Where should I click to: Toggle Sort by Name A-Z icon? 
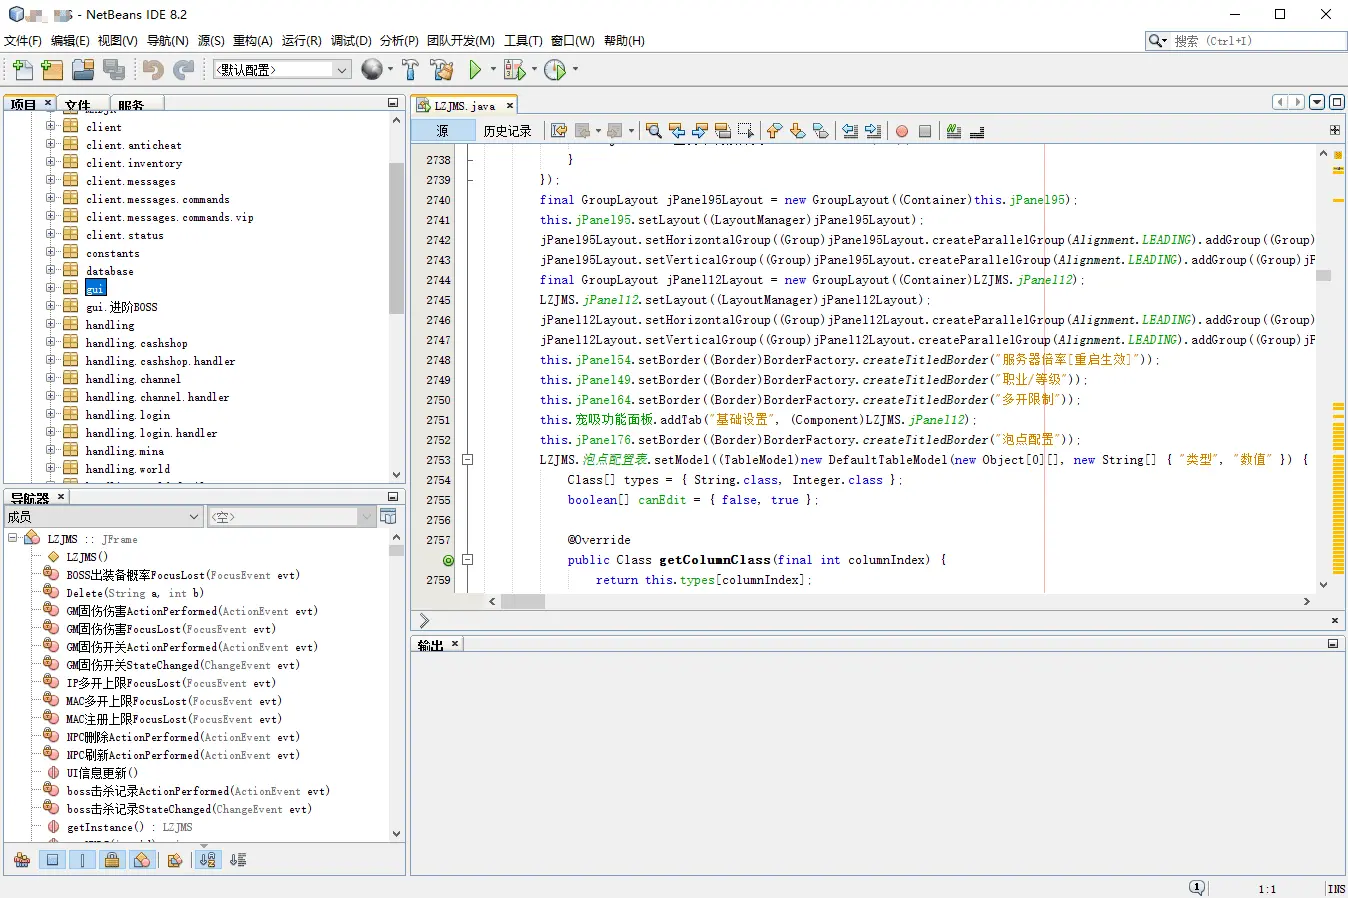(x=207, y=860)
